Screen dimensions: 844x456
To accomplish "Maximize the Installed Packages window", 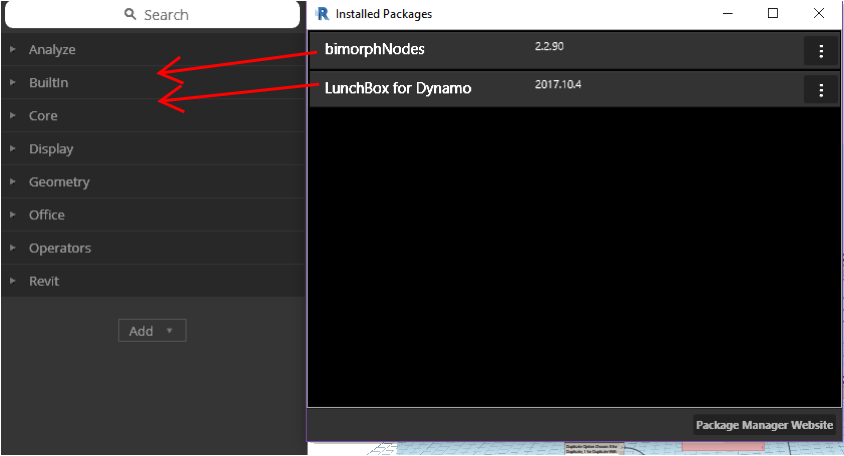I will [773, 13].
